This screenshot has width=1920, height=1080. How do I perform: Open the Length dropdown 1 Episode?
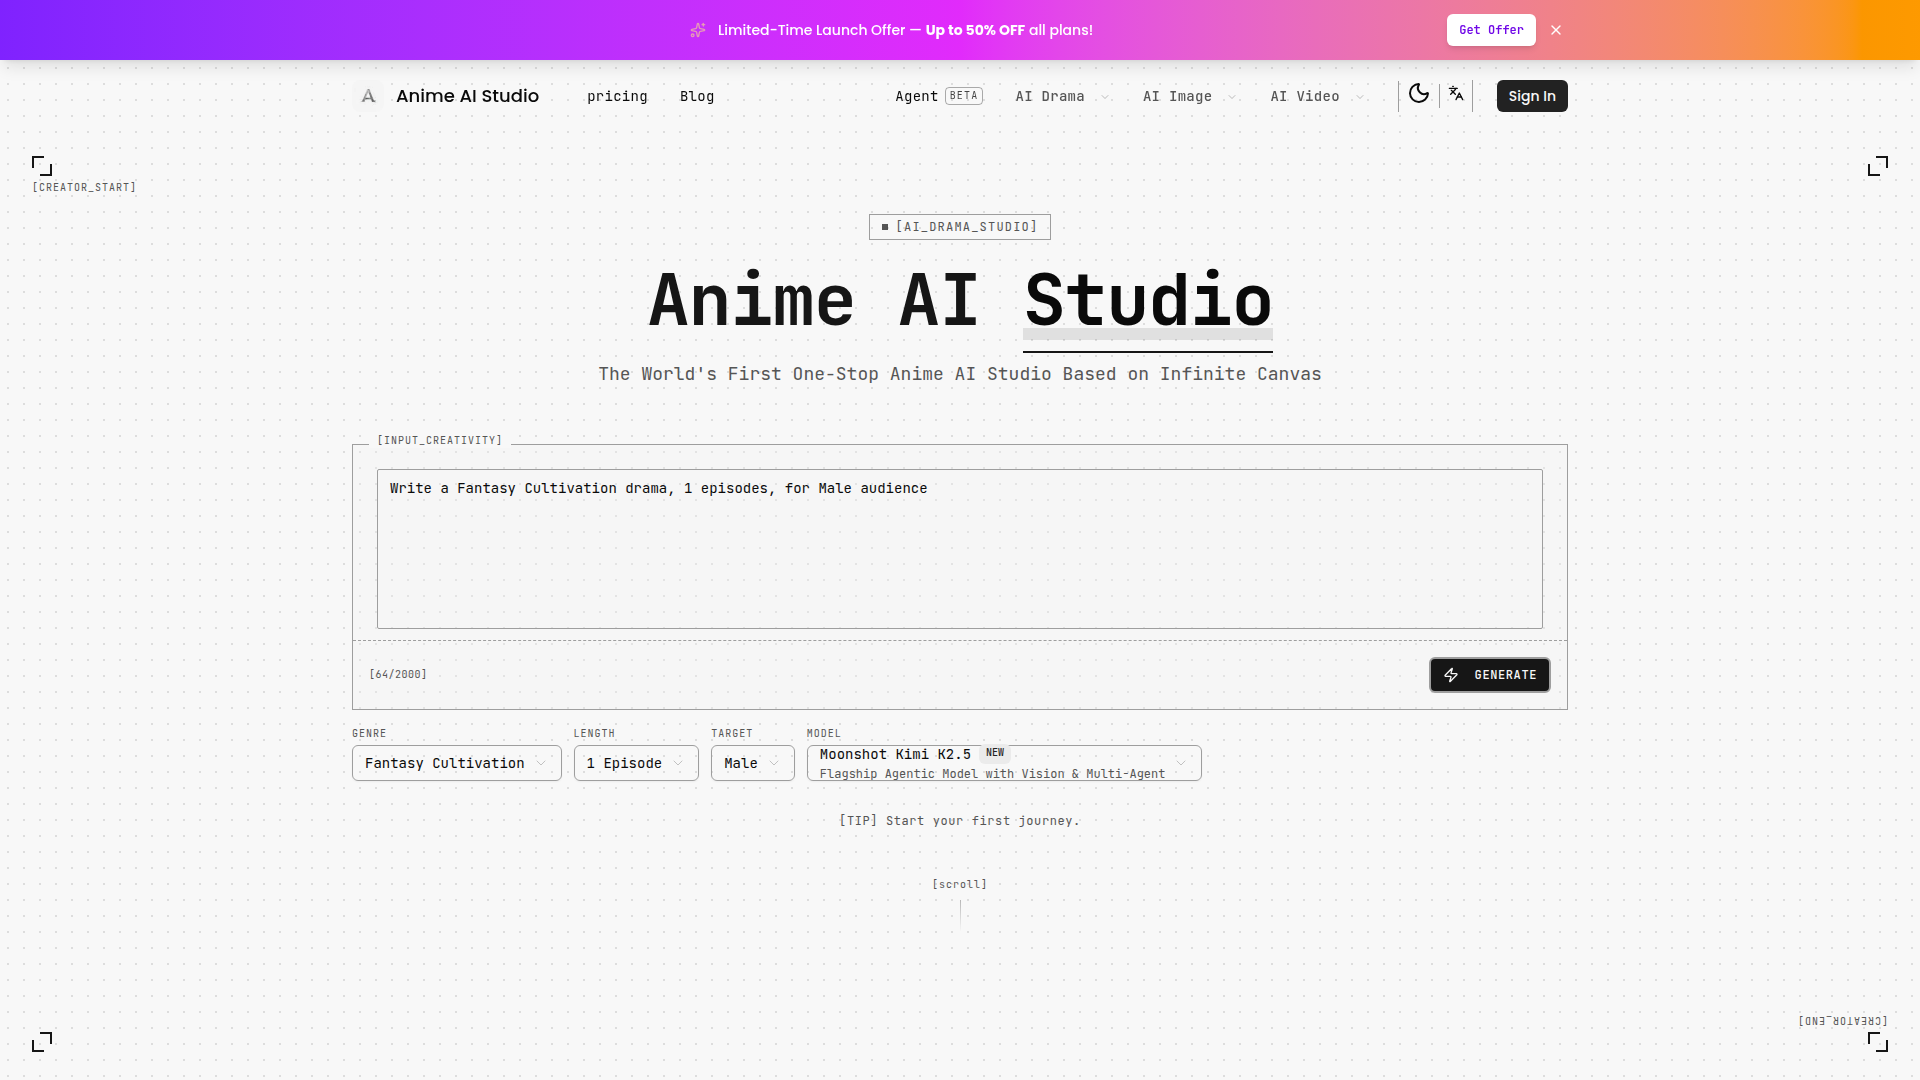pyautogui.click(x=635, y=763)
